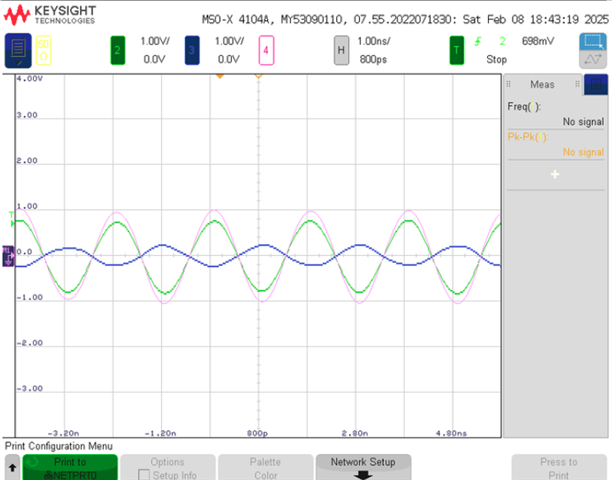The height and width of the screenshot is (480, 612).
Task: Select channel 4 pink button
Action: (266, 50)
